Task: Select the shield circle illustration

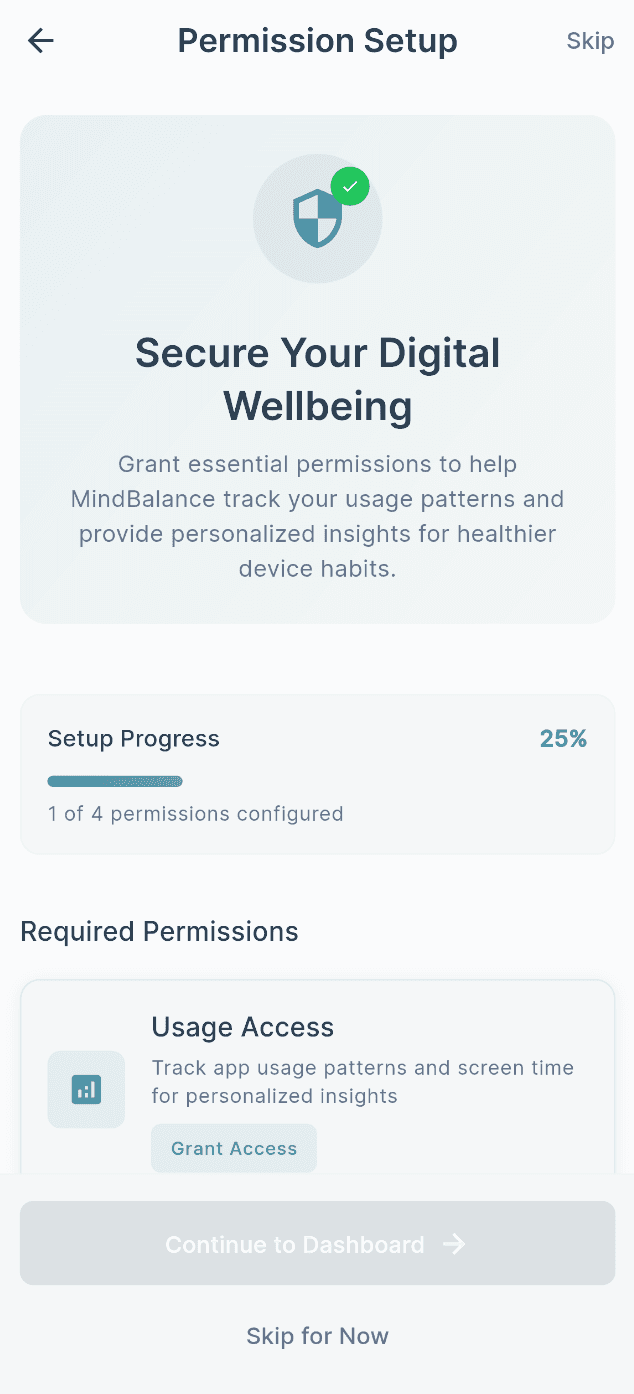Action: pyautogui.click(x=317, y=219)
